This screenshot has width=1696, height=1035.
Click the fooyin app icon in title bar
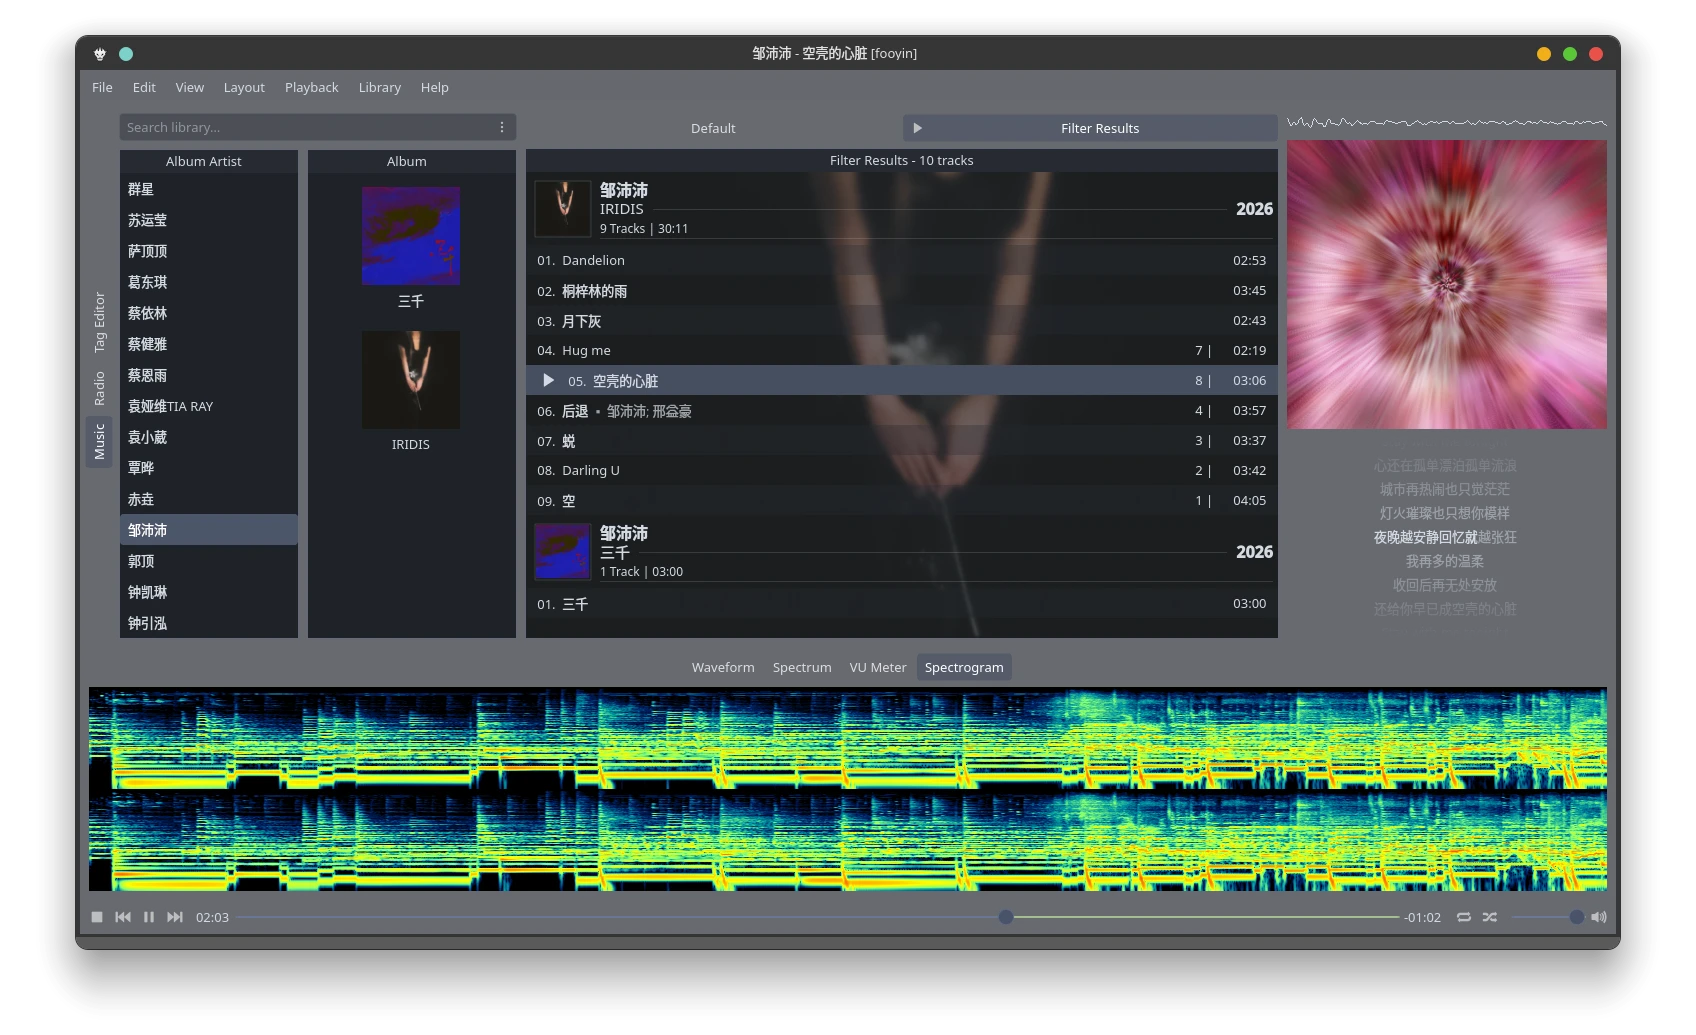(100, 54)
